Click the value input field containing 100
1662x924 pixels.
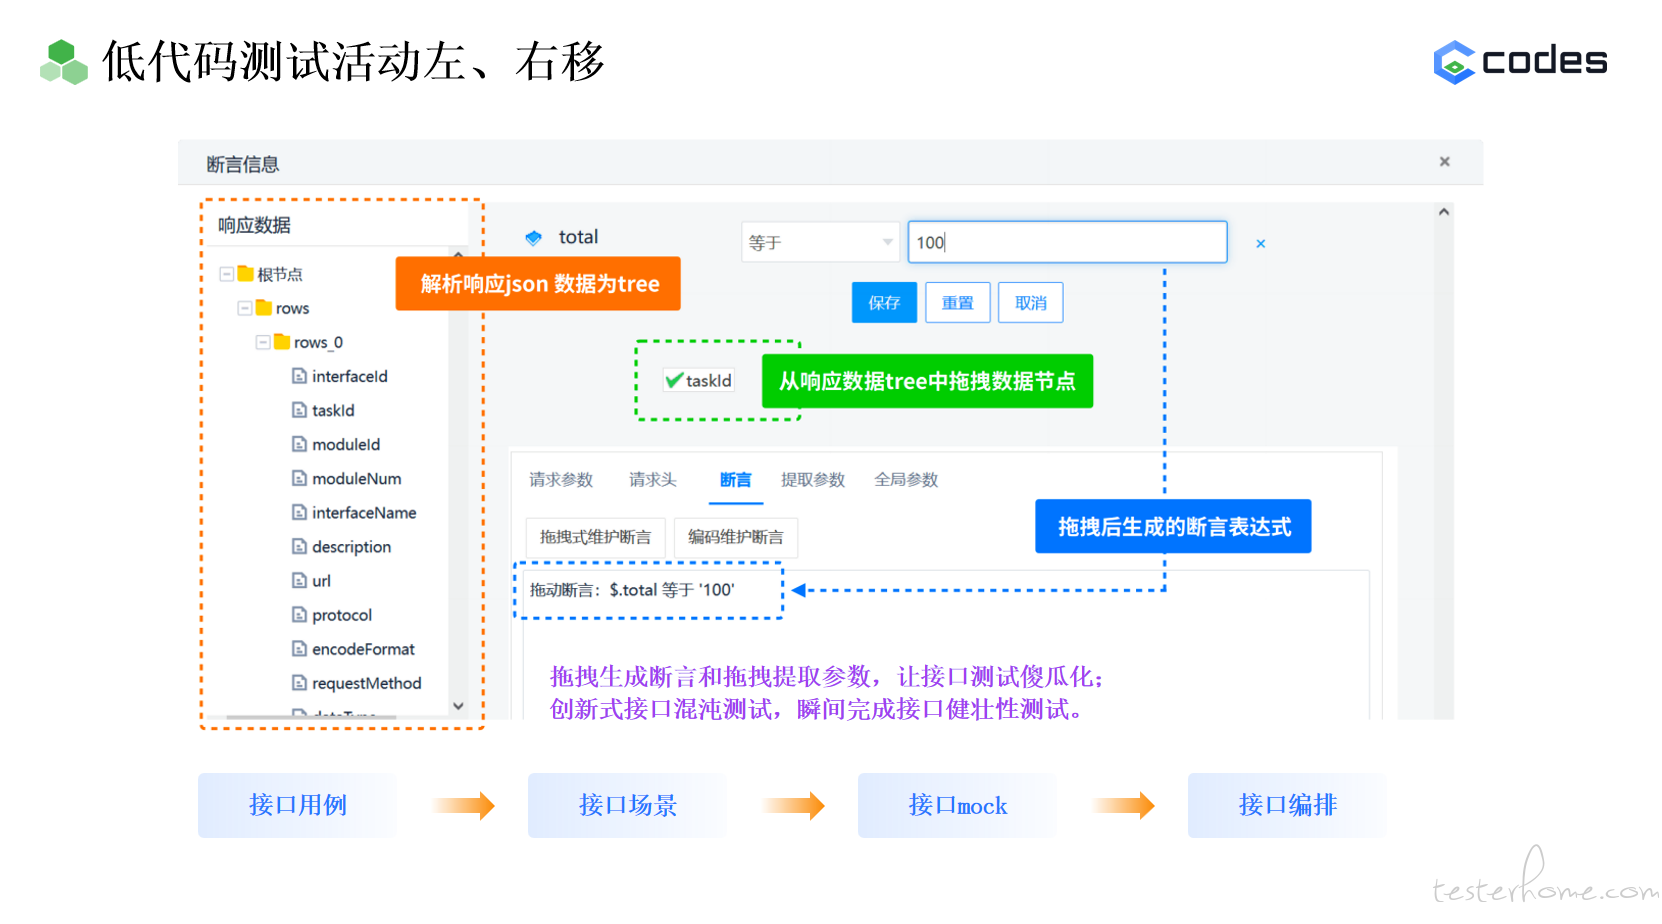point(1066,243)
